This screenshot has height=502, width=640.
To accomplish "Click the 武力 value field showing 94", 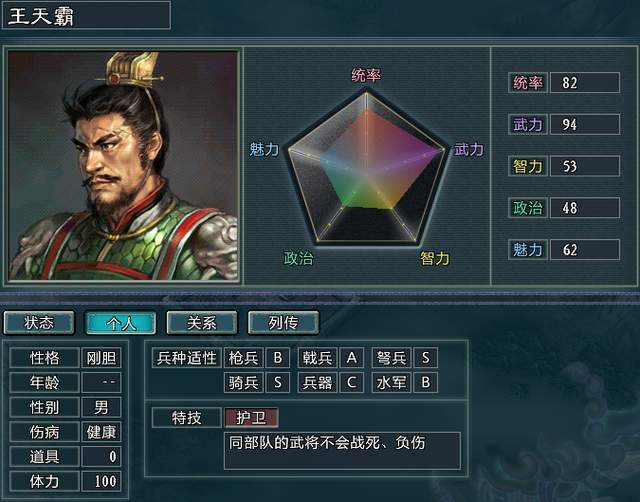I will tap(585, 124).
